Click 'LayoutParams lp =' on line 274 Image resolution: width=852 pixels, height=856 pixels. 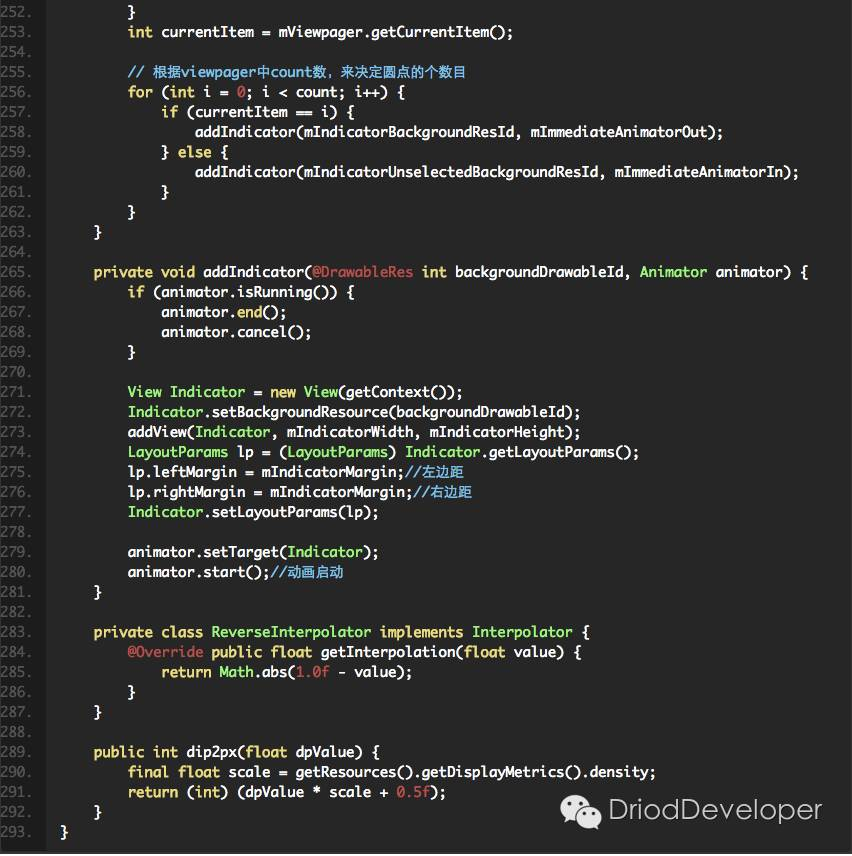pos(199,452)
